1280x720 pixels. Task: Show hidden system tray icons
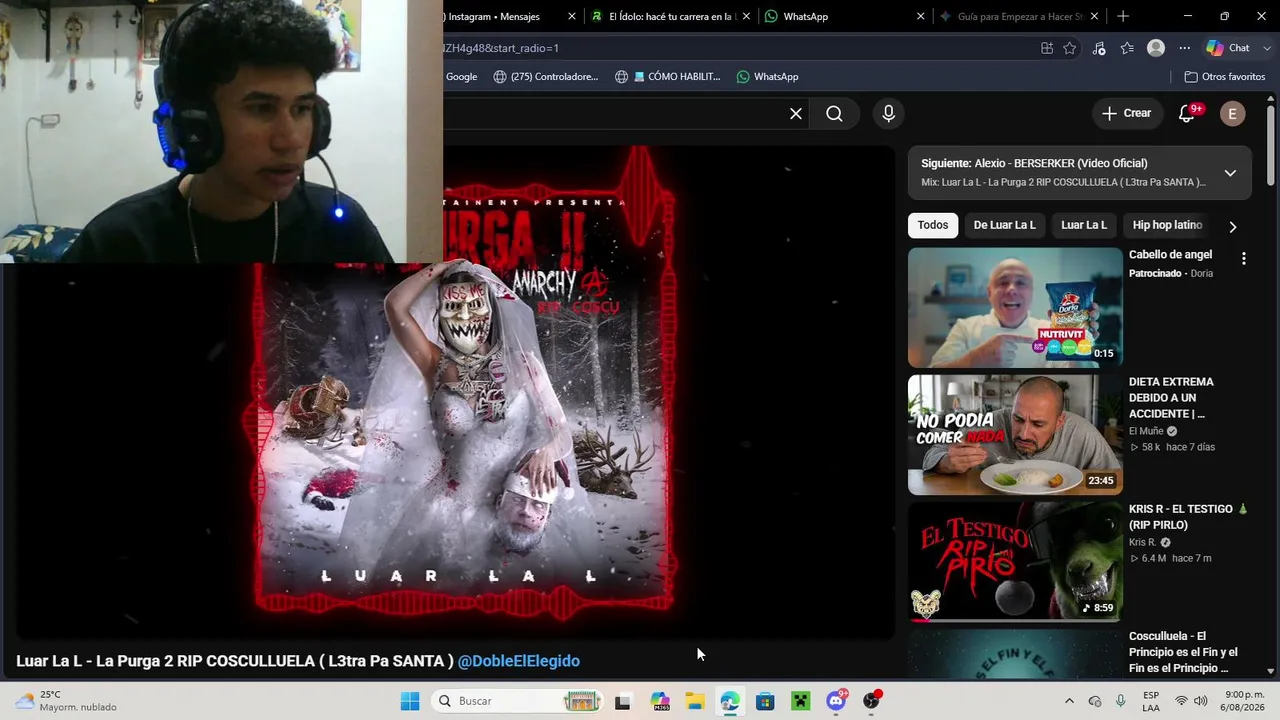tap(1069, 701)
